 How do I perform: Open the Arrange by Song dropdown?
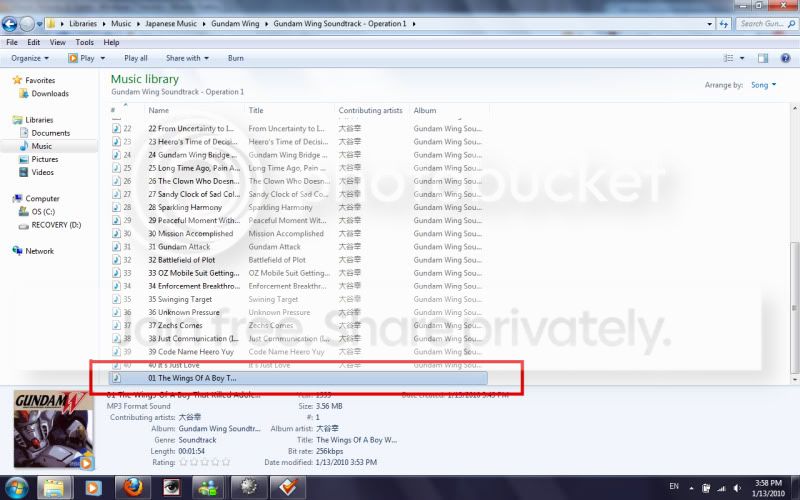[x=763, y=85]
